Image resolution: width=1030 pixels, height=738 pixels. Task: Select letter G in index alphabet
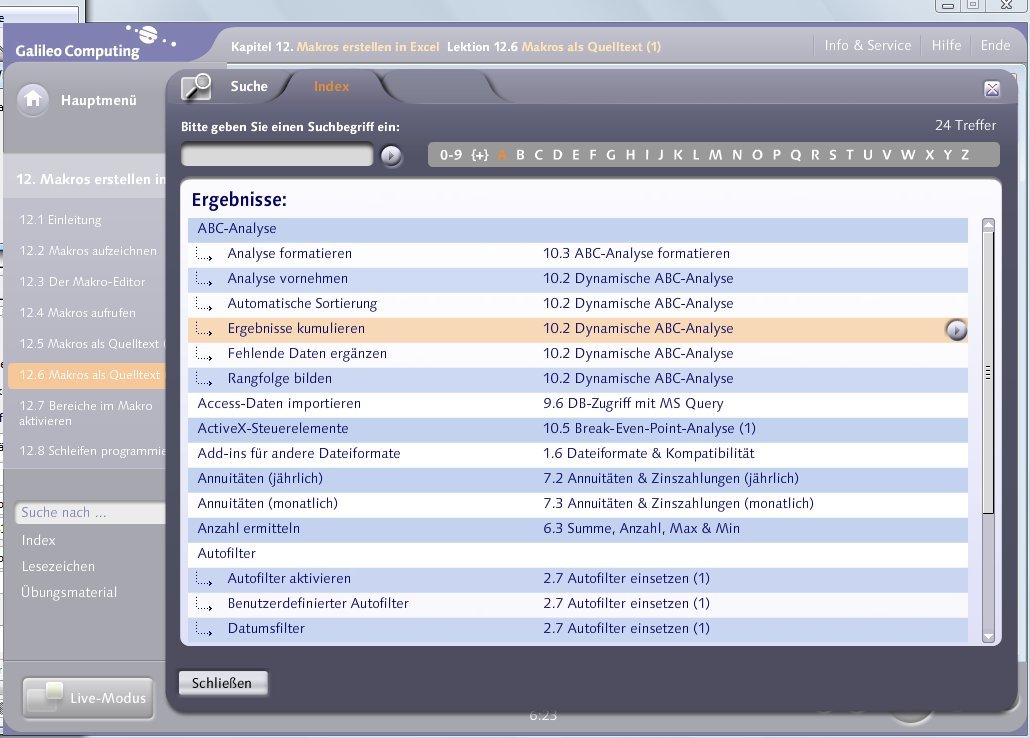611,155
